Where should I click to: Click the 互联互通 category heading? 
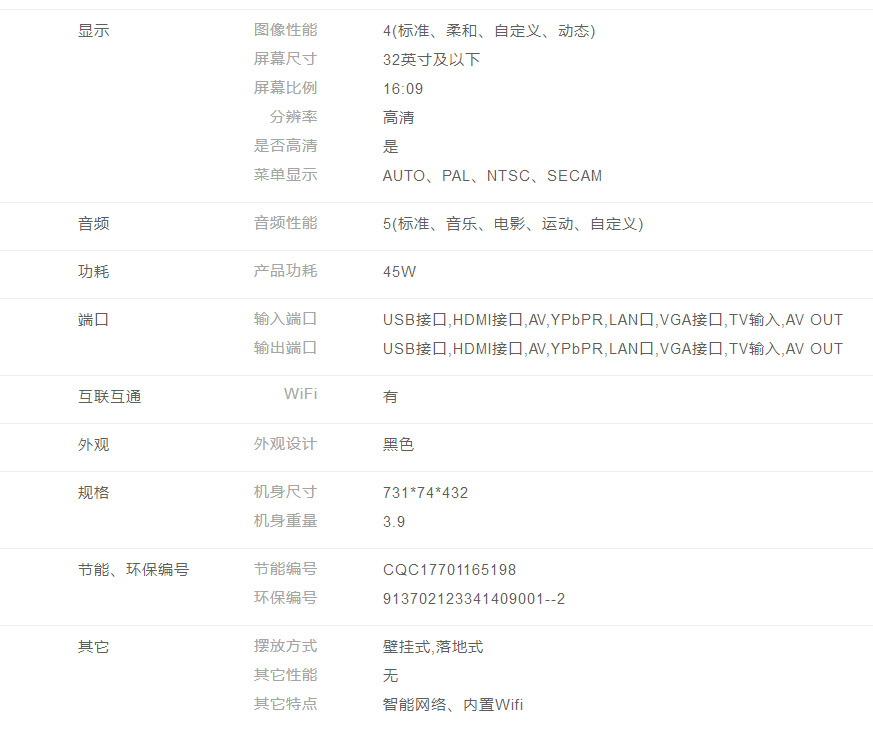click(109, 397)
